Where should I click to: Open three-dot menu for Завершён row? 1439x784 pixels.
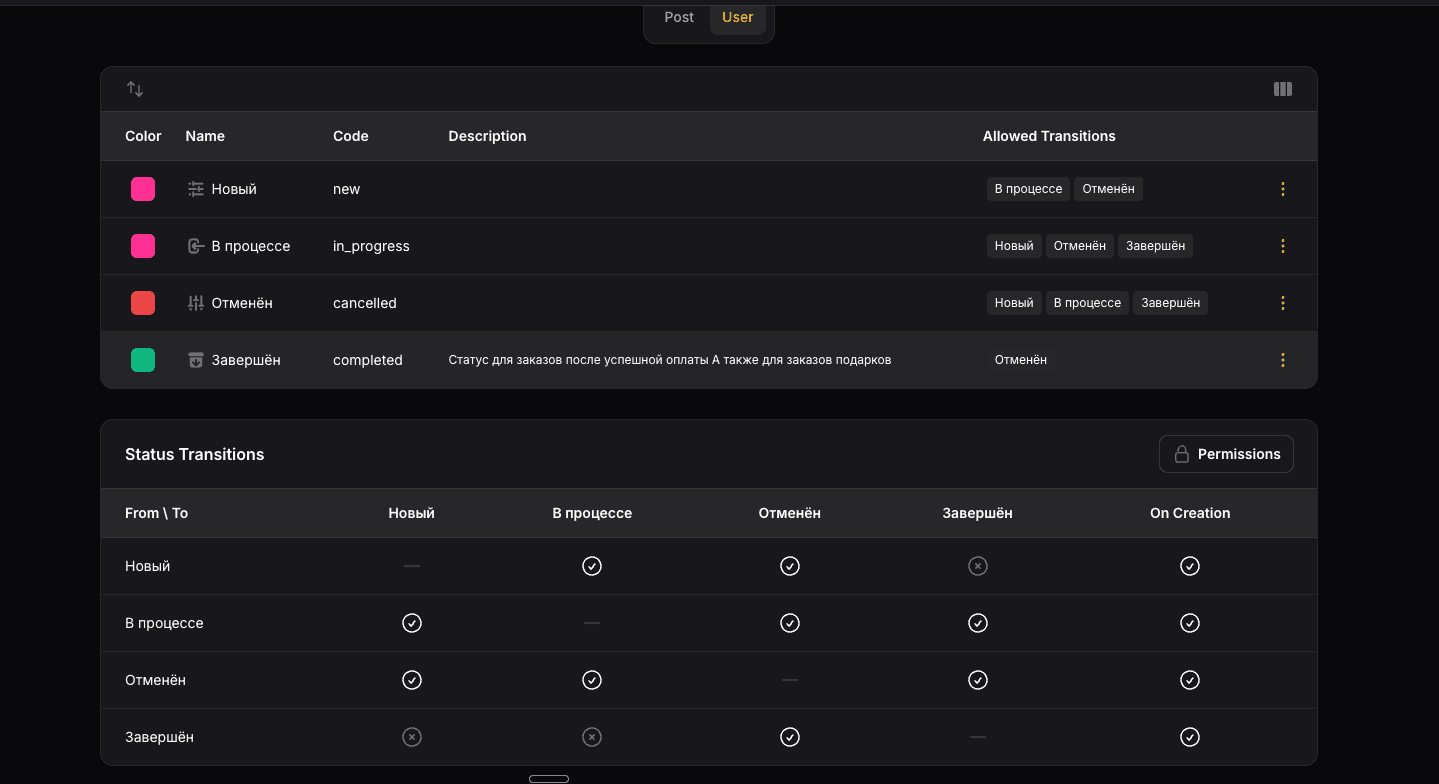[x=1283, y=360]
